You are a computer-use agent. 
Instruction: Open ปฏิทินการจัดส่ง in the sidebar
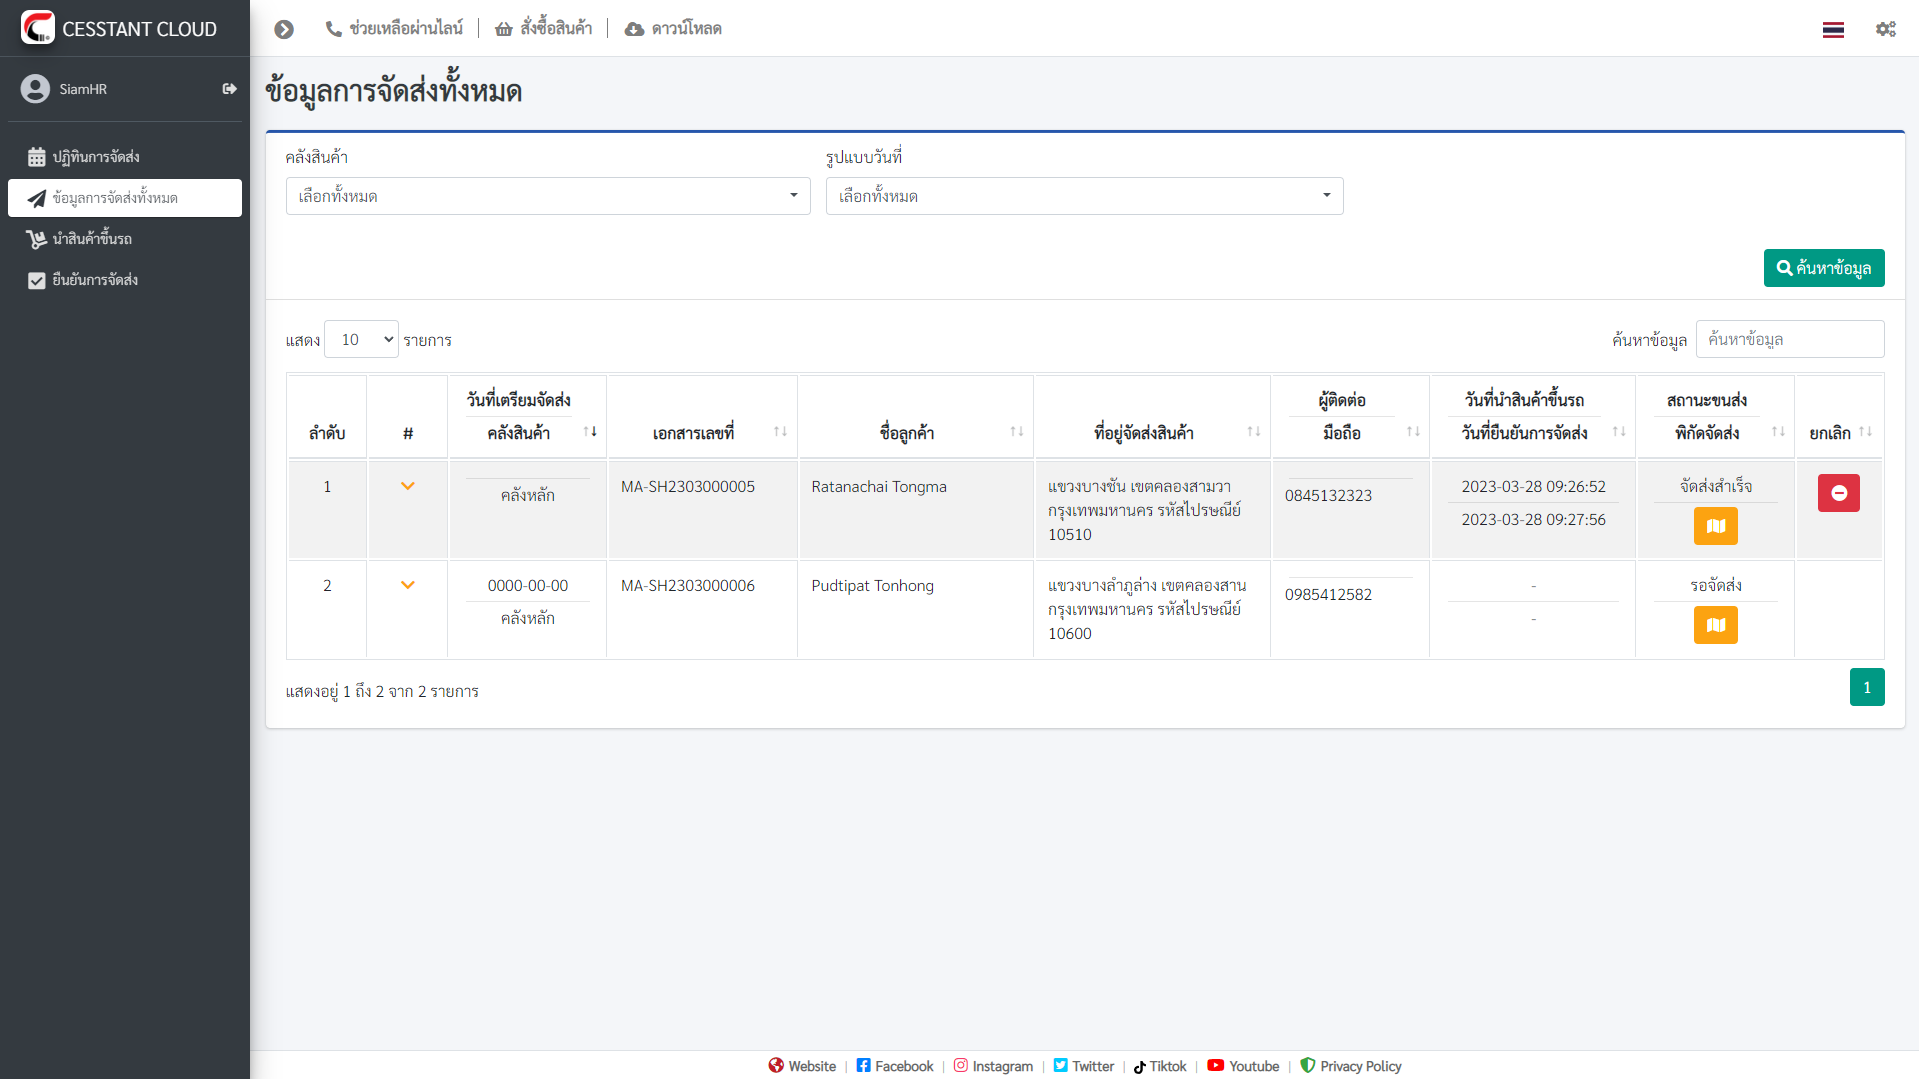point(96,157)
